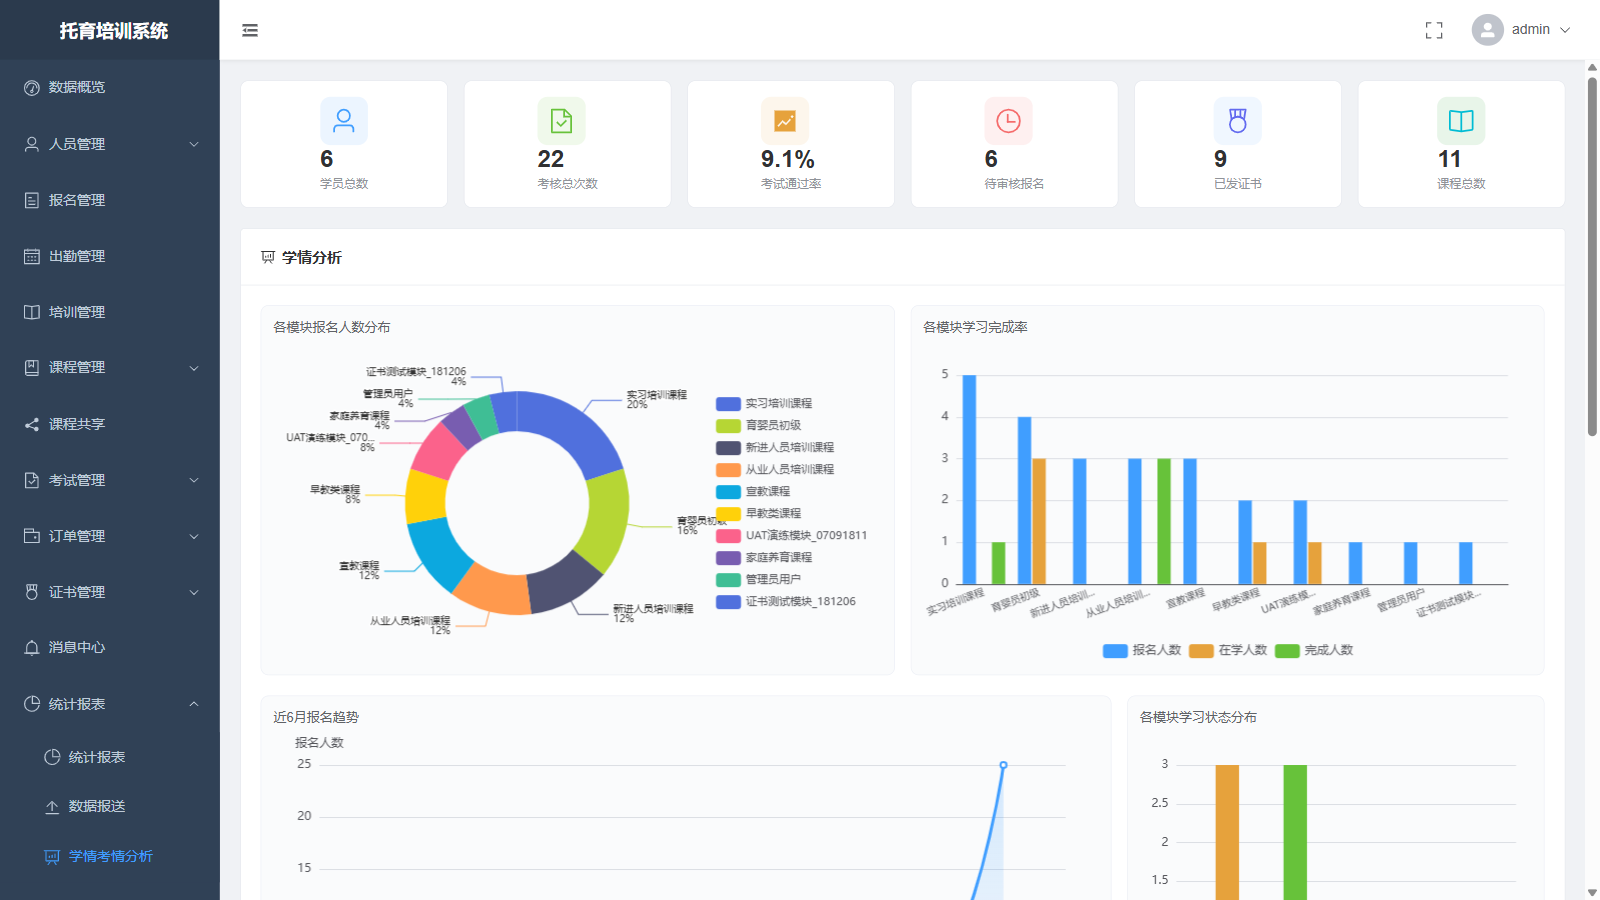
Task: Expand the 订单管理 menu chevron
Action: point(194,536)
